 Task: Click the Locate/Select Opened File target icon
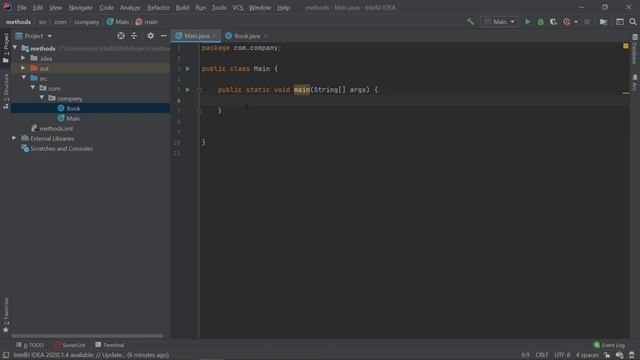point(121,36)
